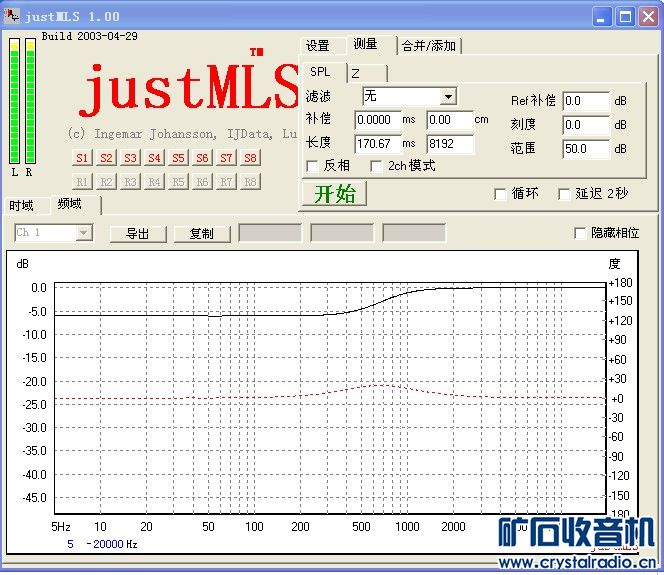Image resolution: width=664 pixels, height=575 pixels.
Task: Enable the 循环 loop checkbox
Action: click(x=500, y=194)
